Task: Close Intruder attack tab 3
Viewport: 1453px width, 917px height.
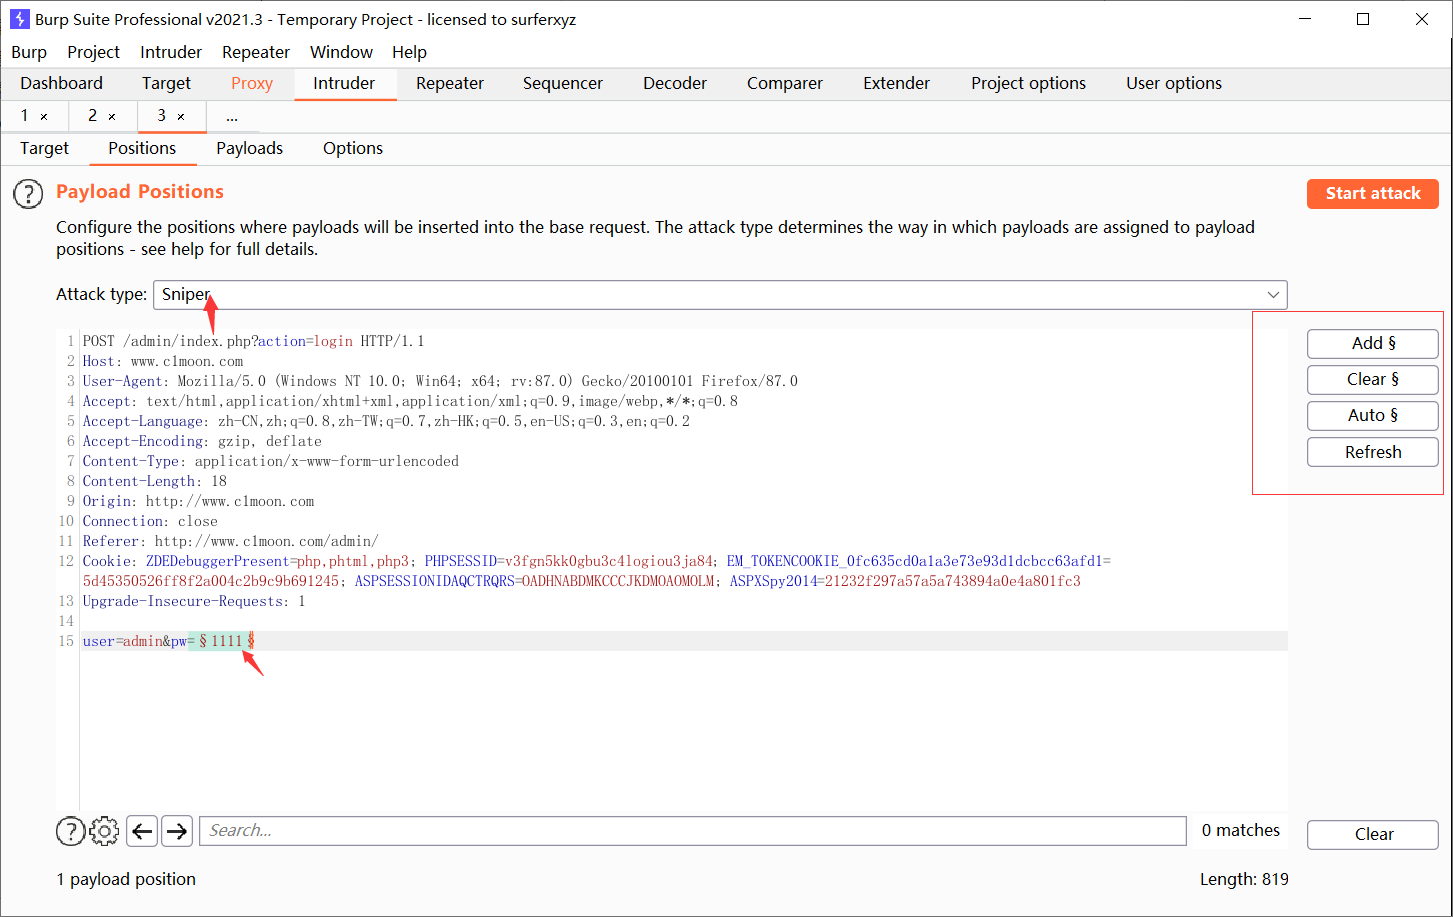Action: click(x=181, y=117)
